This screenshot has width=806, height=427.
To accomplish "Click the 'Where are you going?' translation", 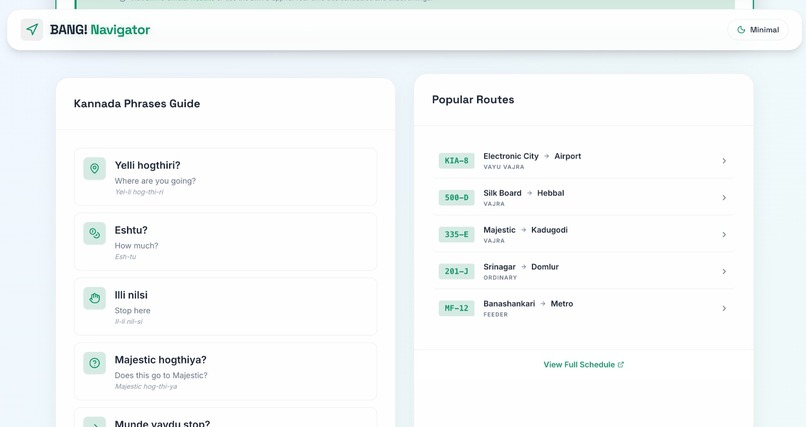I will coord(155,181).
